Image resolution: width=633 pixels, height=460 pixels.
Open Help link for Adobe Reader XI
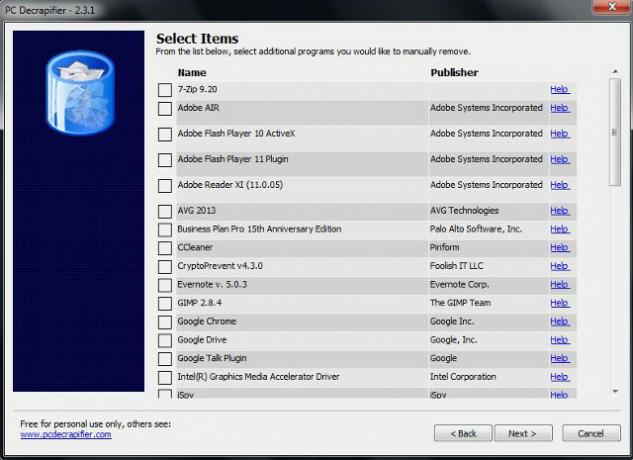tap(560, 185)
